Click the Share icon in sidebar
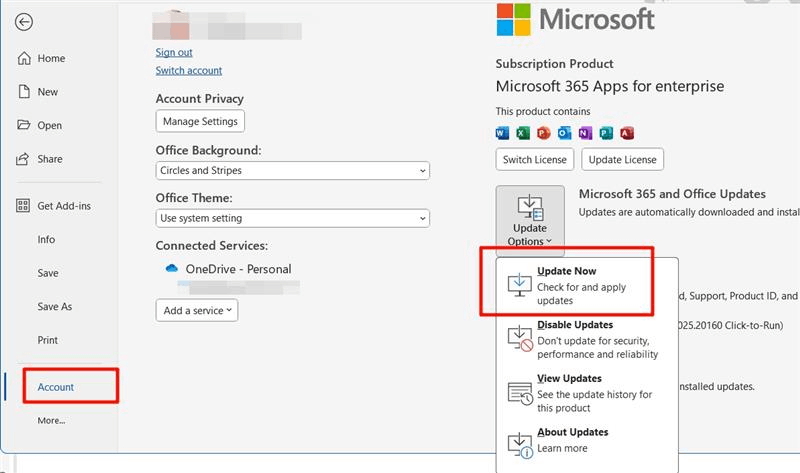The image size is (800, 473). tap(22, 159)
